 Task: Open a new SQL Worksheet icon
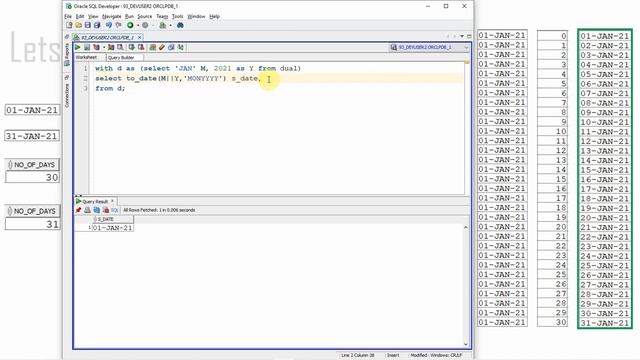coord(162,25)
